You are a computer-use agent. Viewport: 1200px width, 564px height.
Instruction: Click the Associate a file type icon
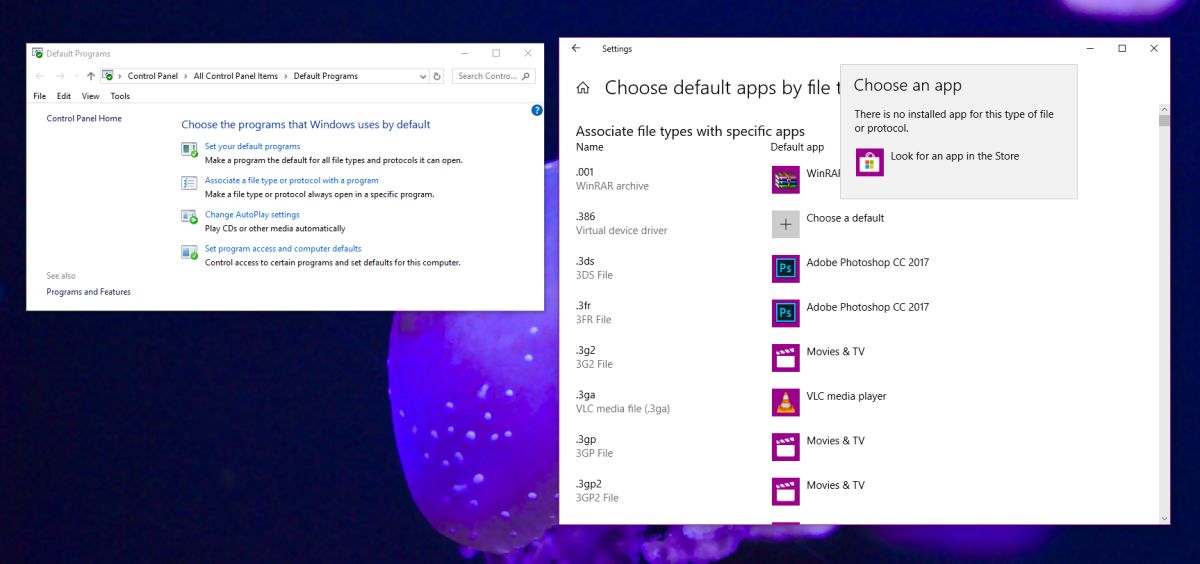pyautogui.click(x=189, y=184)
